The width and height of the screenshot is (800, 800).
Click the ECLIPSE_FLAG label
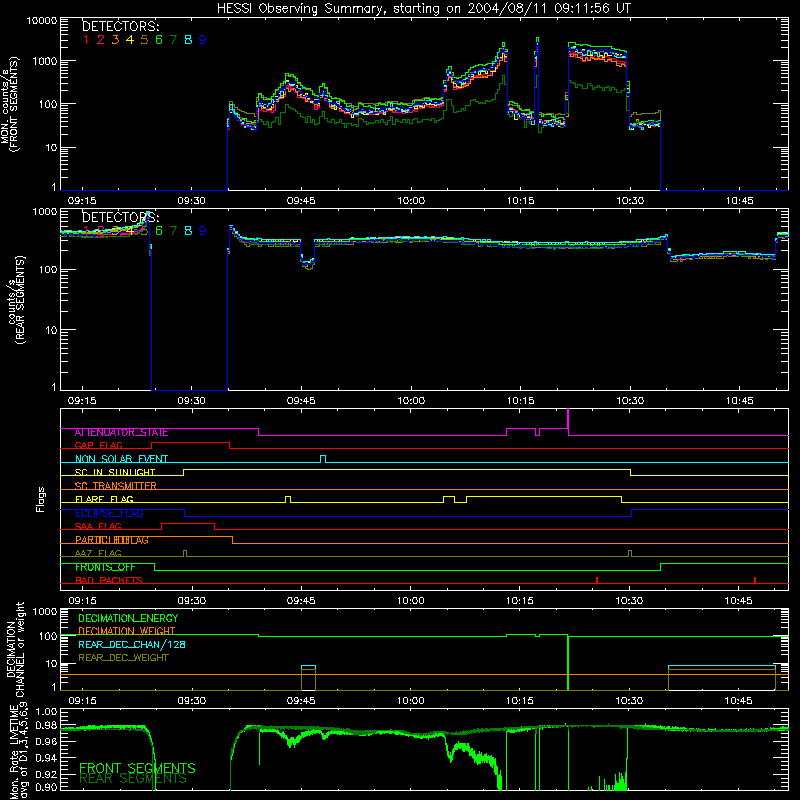pyautogui.click(x=109, y=513)
